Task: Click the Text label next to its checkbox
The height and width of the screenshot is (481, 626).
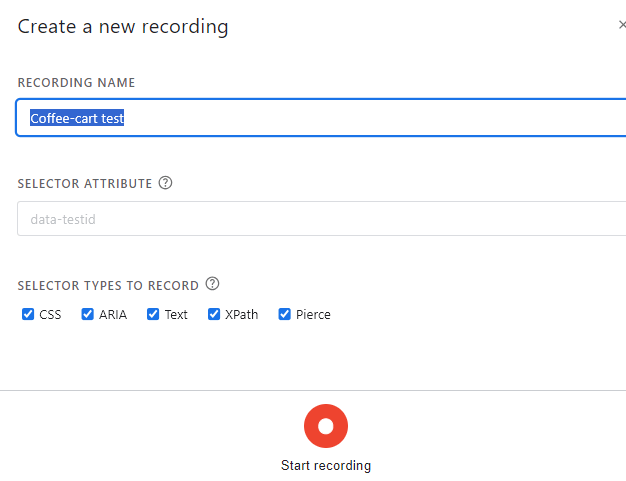Action: tap(176, 315)
